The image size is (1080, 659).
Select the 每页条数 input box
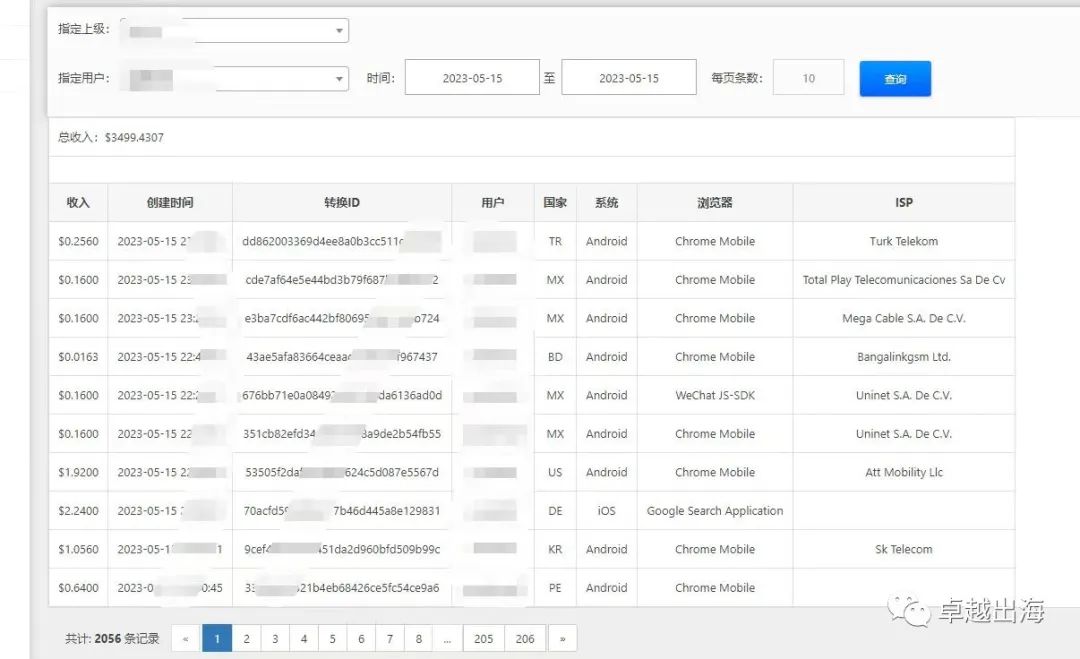pyautogui.click(x=808, y=78)
